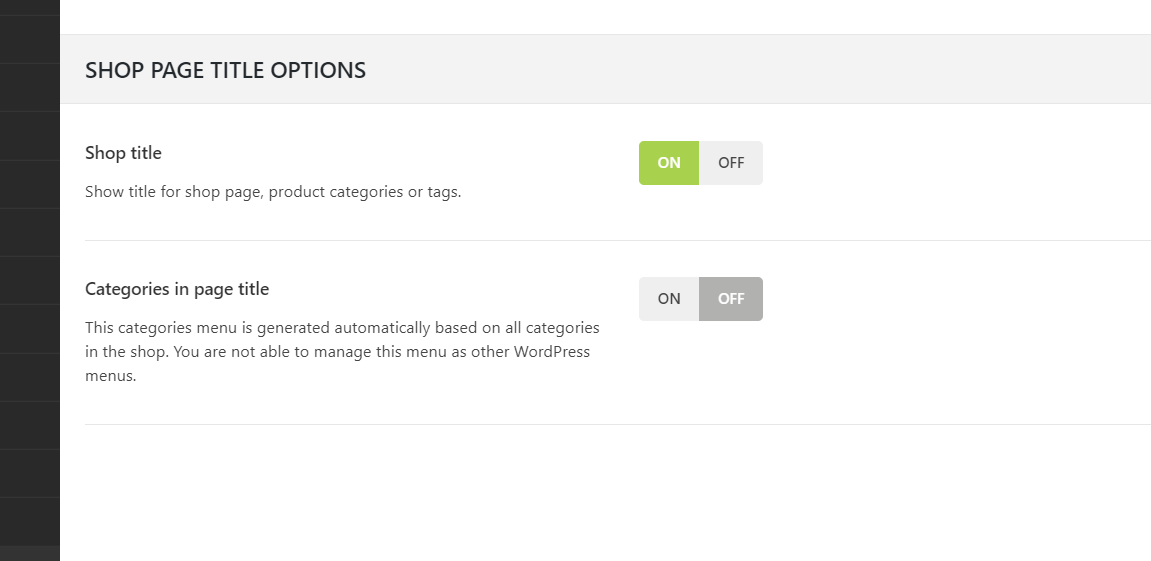Turn on the Shop title ON button
The height and width of the screenshot is (561, 1151).
click(x=669, y=163)
